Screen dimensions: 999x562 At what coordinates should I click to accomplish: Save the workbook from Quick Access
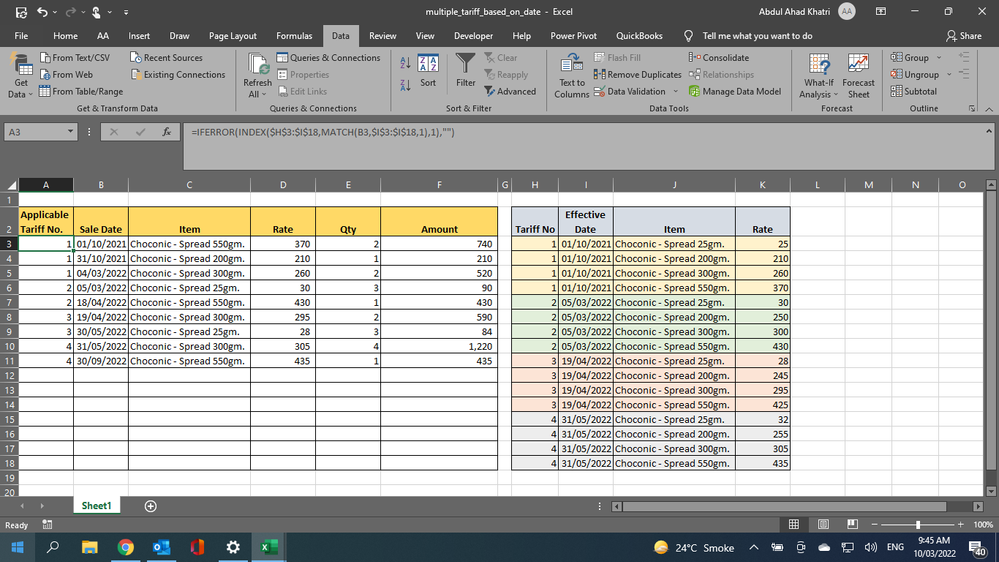pyautogui.click(x=21, y=11)
